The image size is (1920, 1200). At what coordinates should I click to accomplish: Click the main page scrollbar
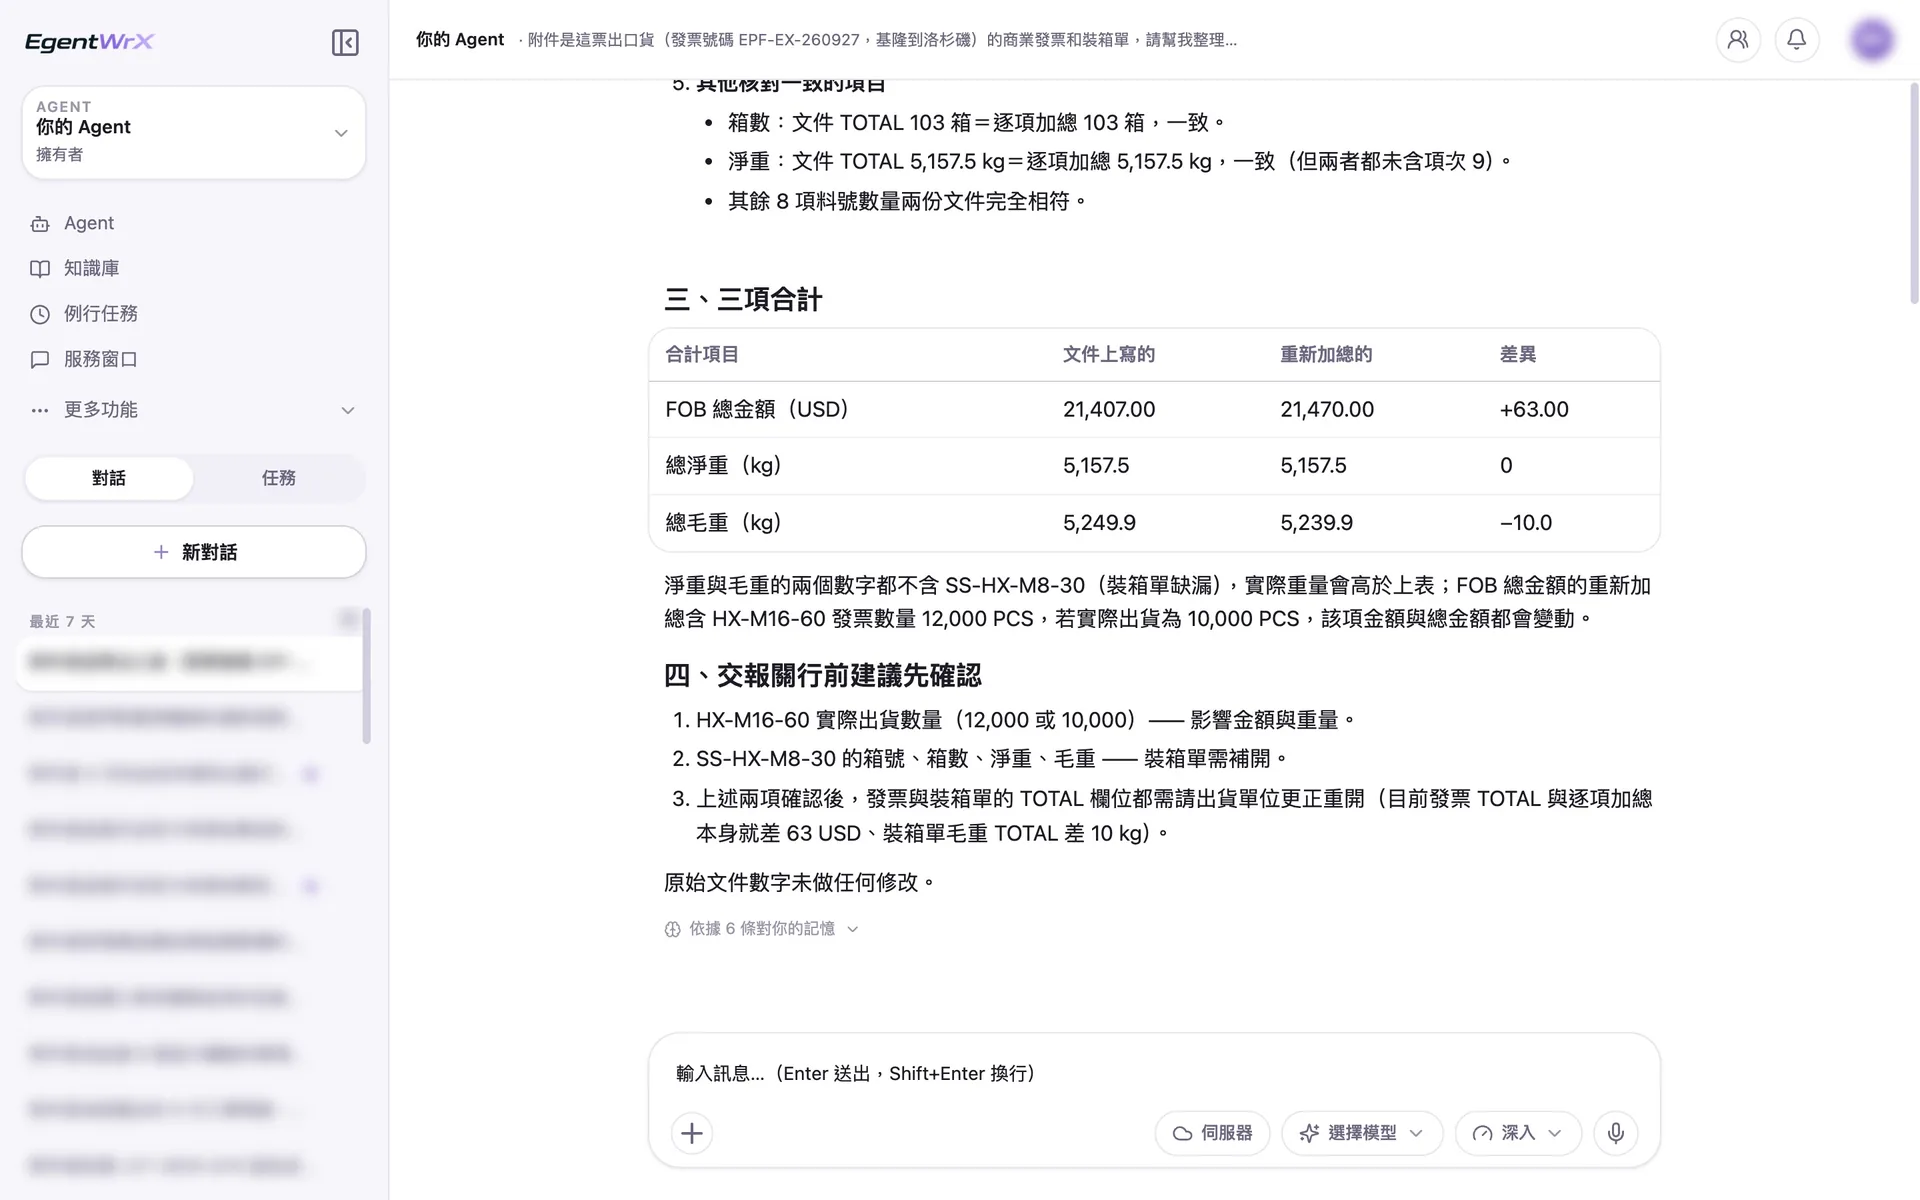click(x=1914, y=193)
